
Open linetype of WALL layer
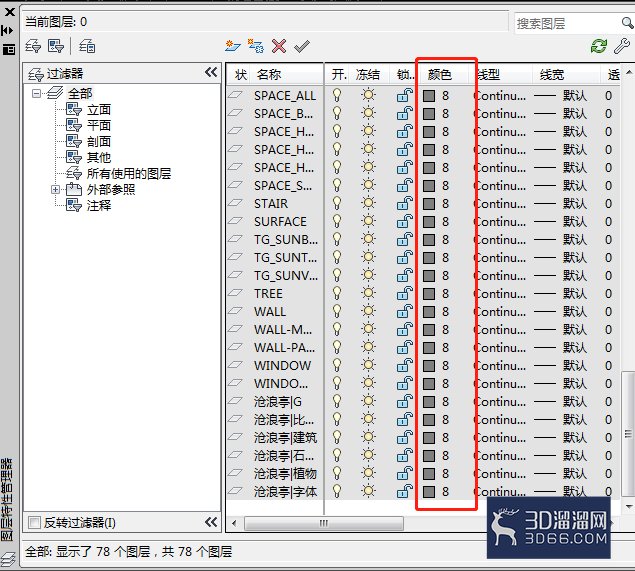[x=500, y=311]
